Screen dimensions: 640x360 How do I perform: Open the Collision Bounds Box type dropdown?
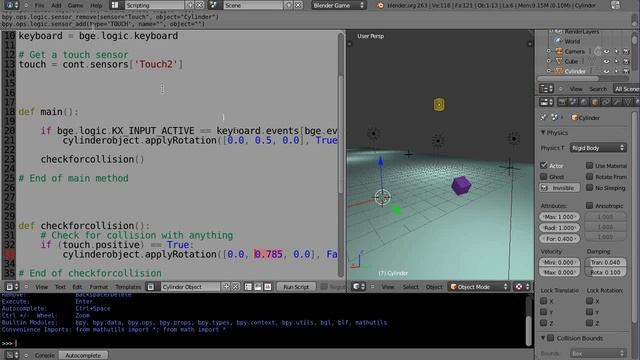point(598,353)
